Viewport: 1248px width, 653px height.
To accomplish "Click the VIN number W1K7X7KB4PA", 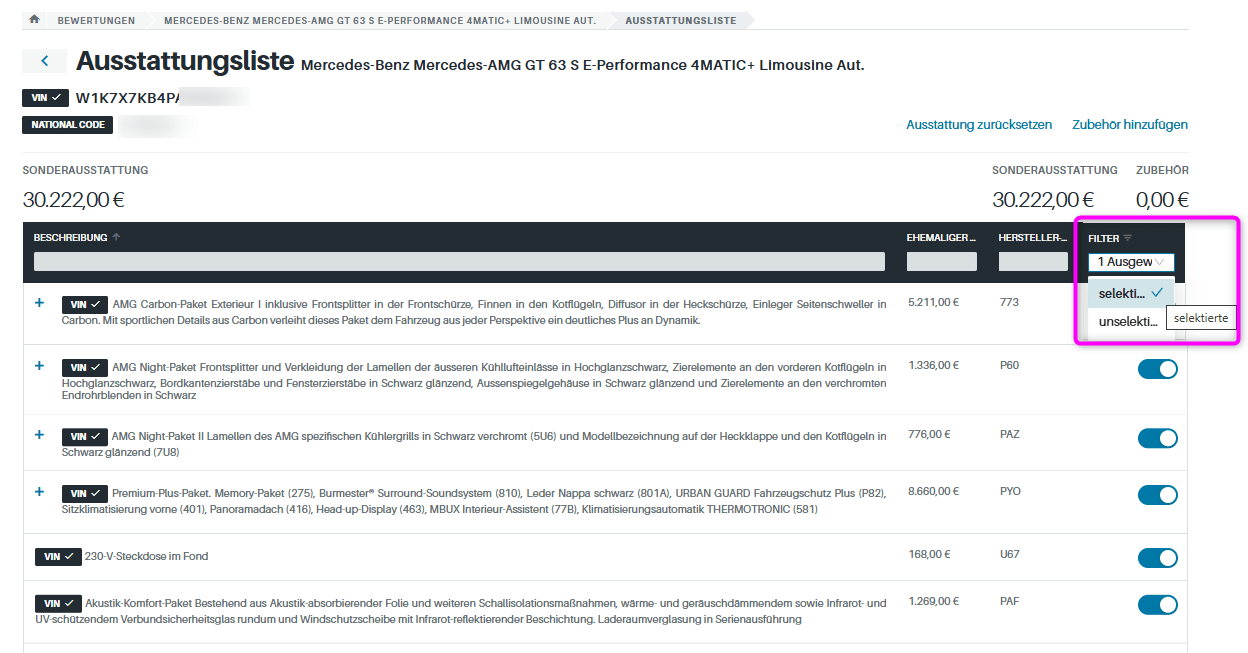I will [x=128, y=98].
